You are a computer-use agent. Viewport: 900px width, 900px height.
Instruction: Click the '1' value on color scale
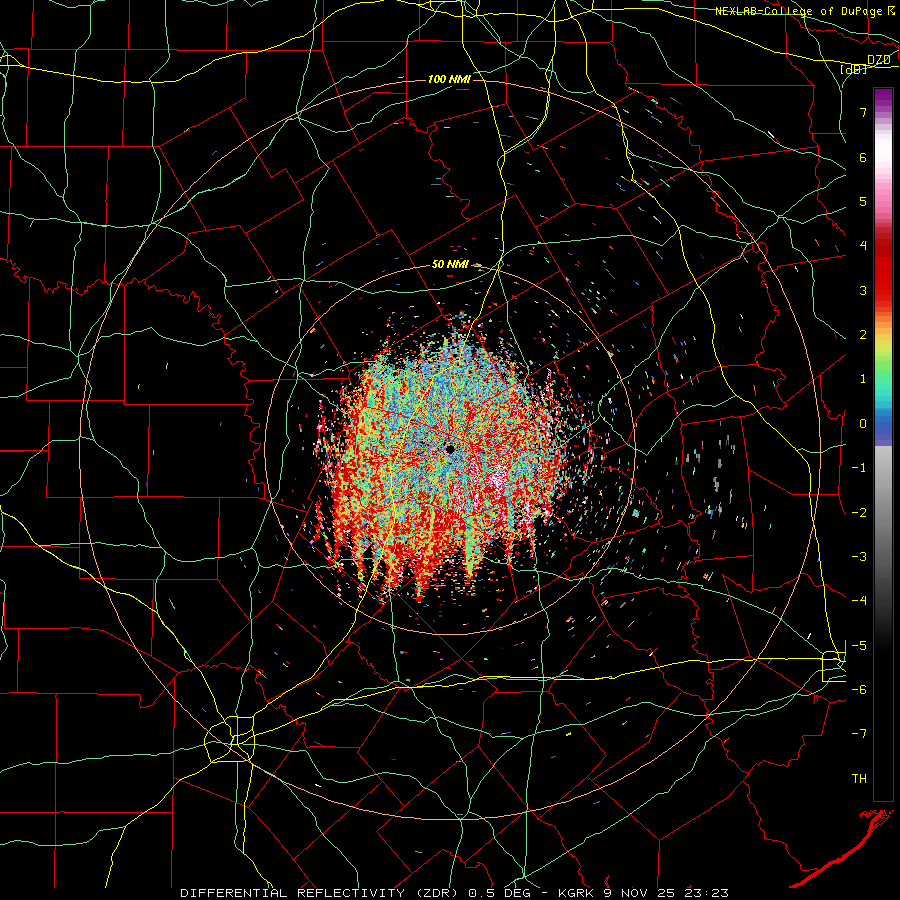pyautogui.click(x=863, y=379)
